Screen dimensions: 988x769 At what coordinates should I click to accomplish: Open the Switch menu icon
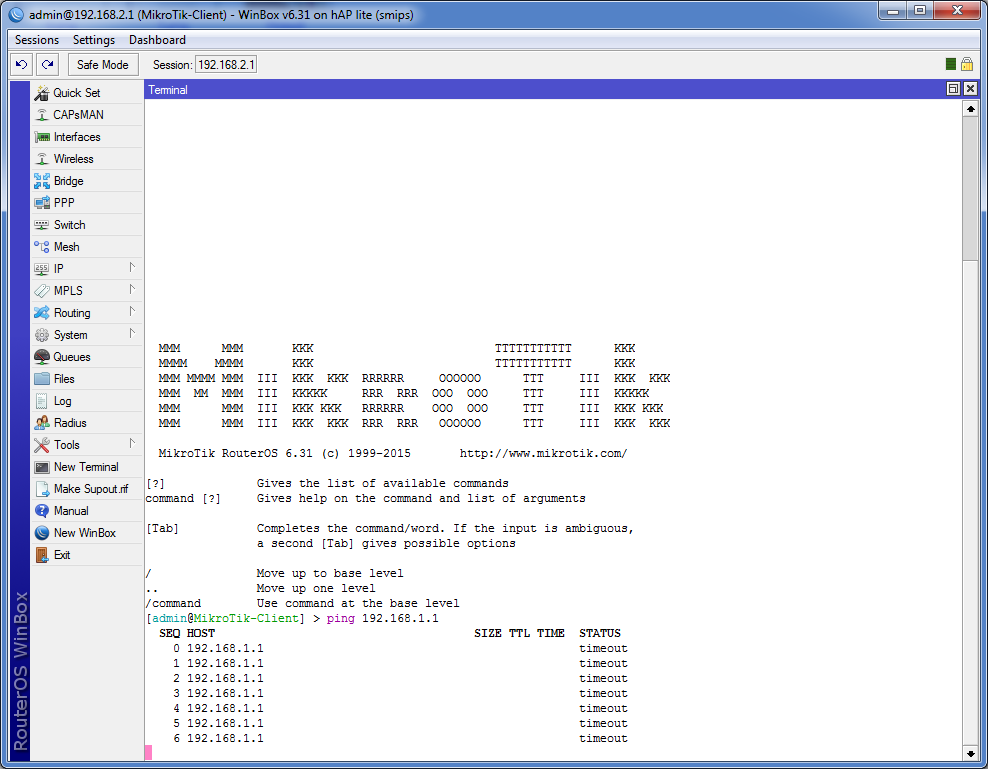42,225
